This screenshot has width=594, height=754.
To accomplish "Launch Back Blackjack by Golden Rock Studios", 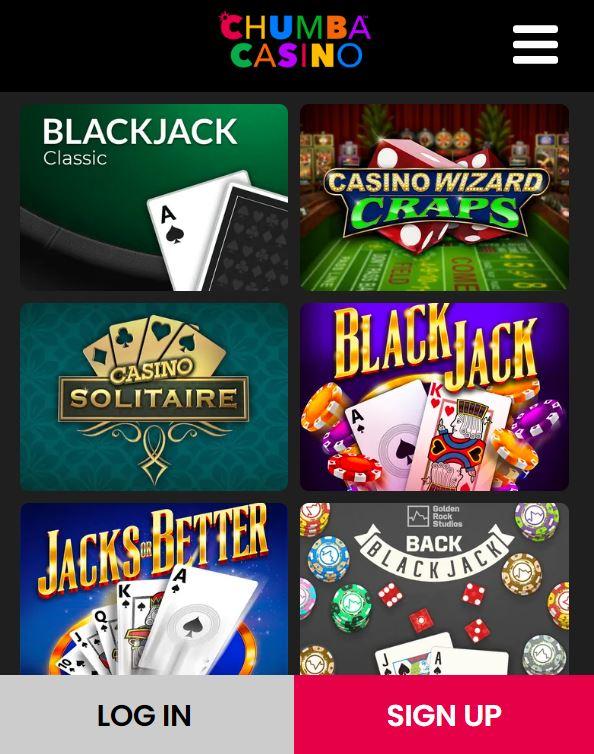I will (434, 589).
